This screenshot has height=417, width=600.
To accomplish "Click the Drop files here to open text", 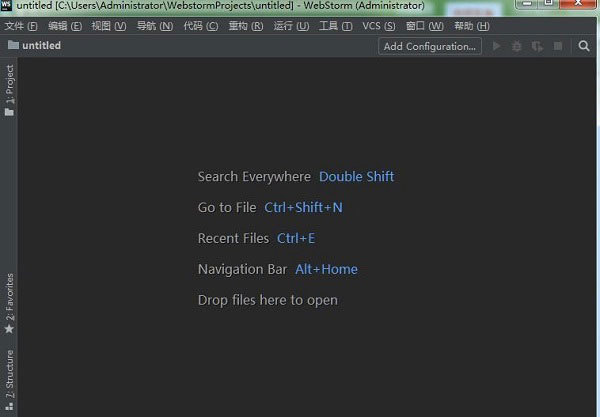I will (x=268, y=300).
